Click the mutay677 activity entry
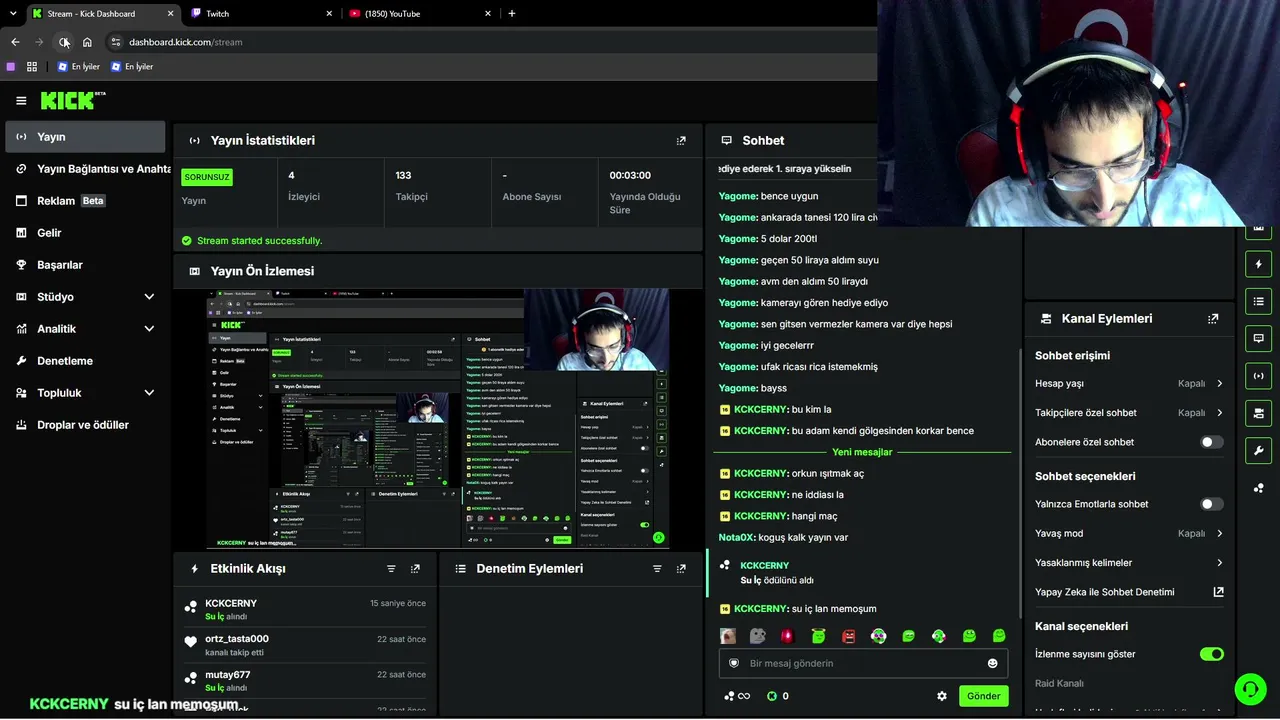 pyautogui.click(x=305, y=681)
